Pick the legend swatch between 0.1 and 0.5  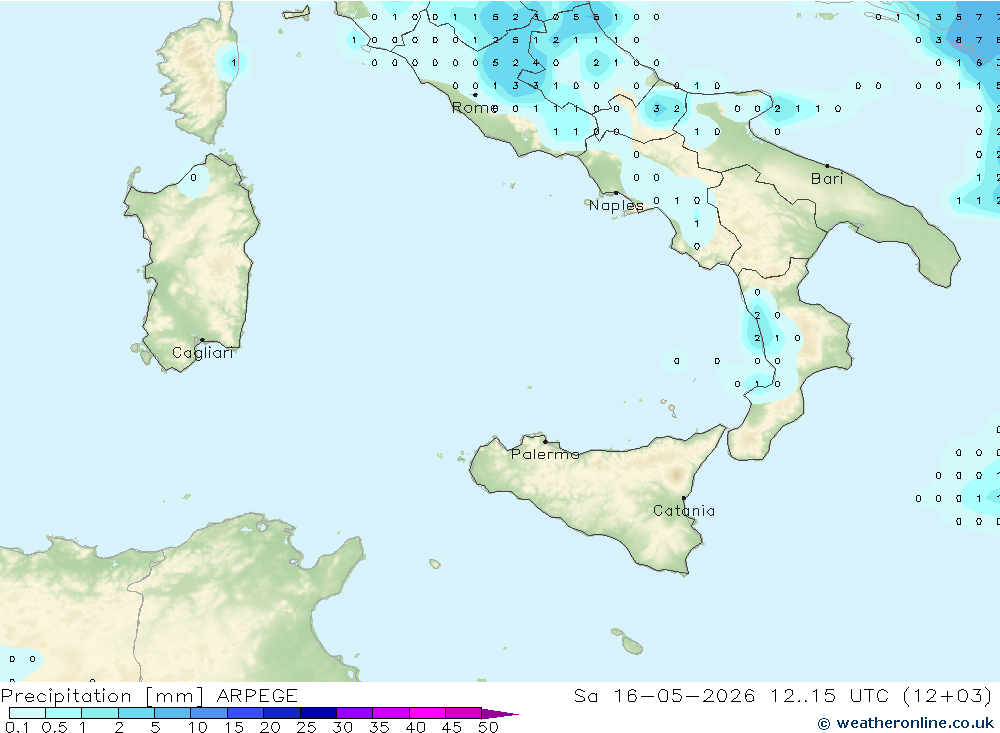coord(27,713)
